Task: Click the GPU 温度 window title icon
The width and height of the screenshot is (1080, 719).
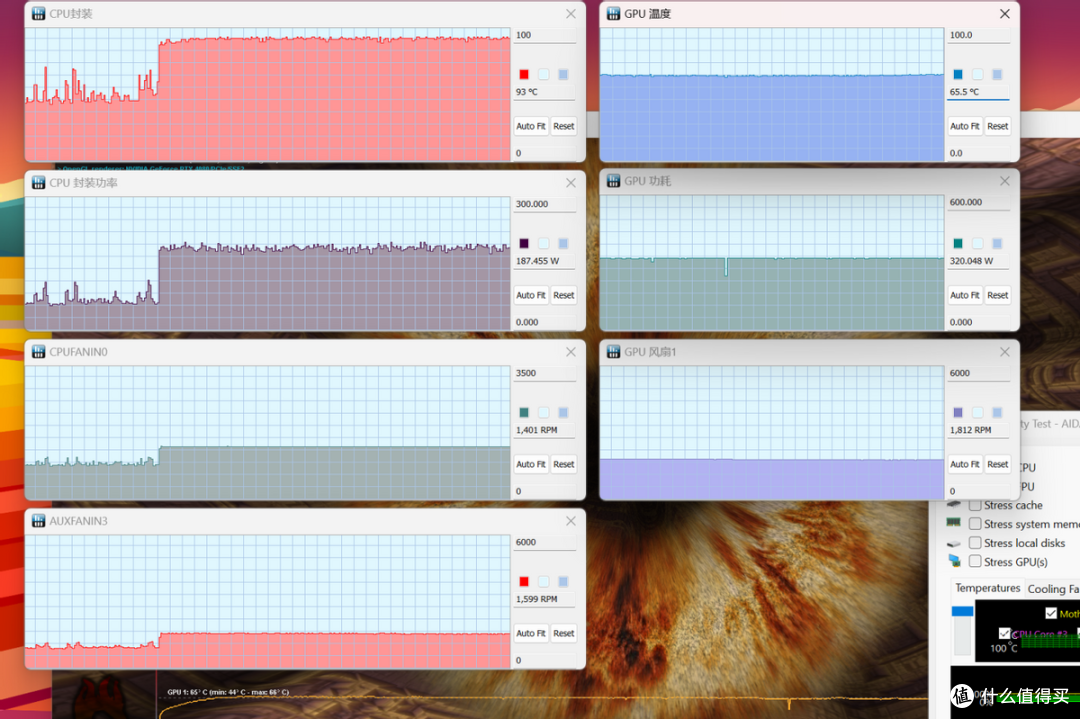Action: point(613,14)
